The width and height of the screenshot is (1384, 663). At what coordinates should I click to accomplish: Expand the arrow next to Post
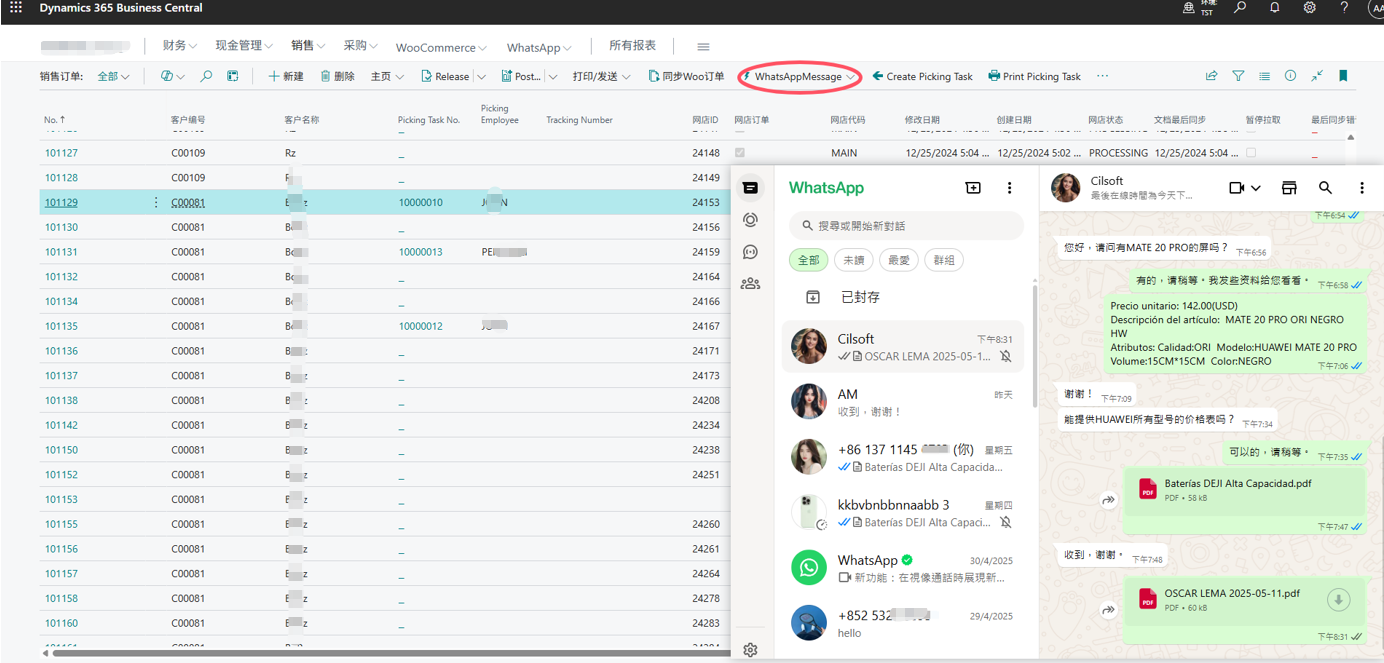tap(552, 76)
